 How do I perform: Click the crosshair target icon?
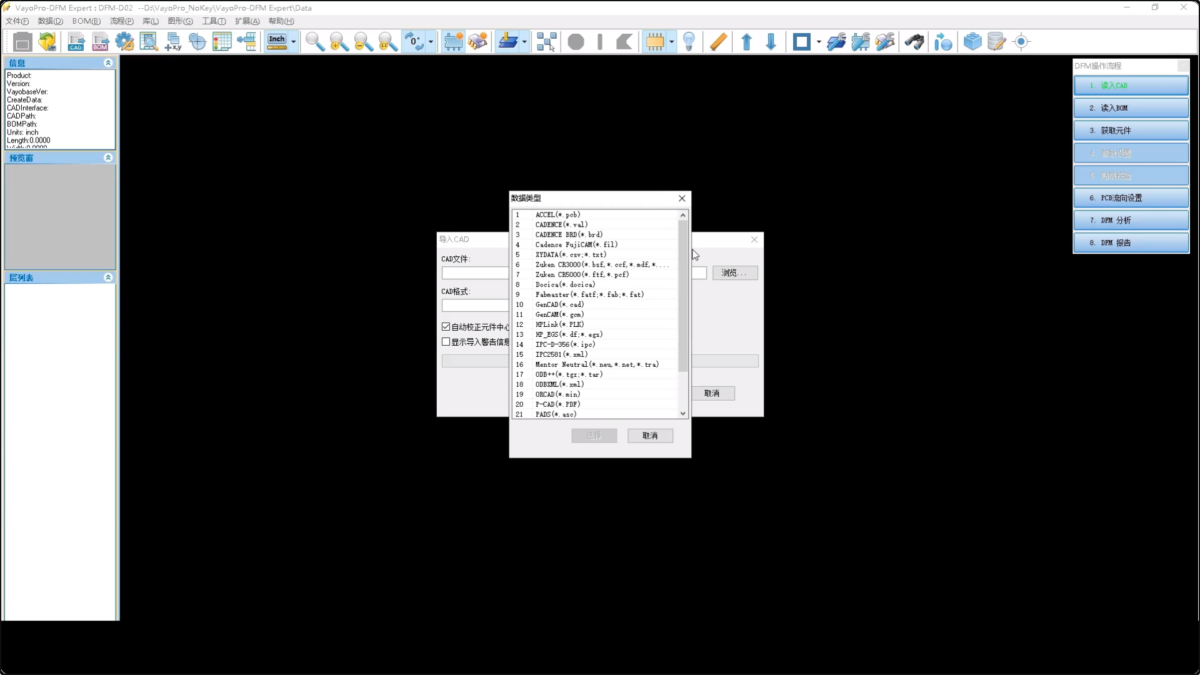point(1021,42)
